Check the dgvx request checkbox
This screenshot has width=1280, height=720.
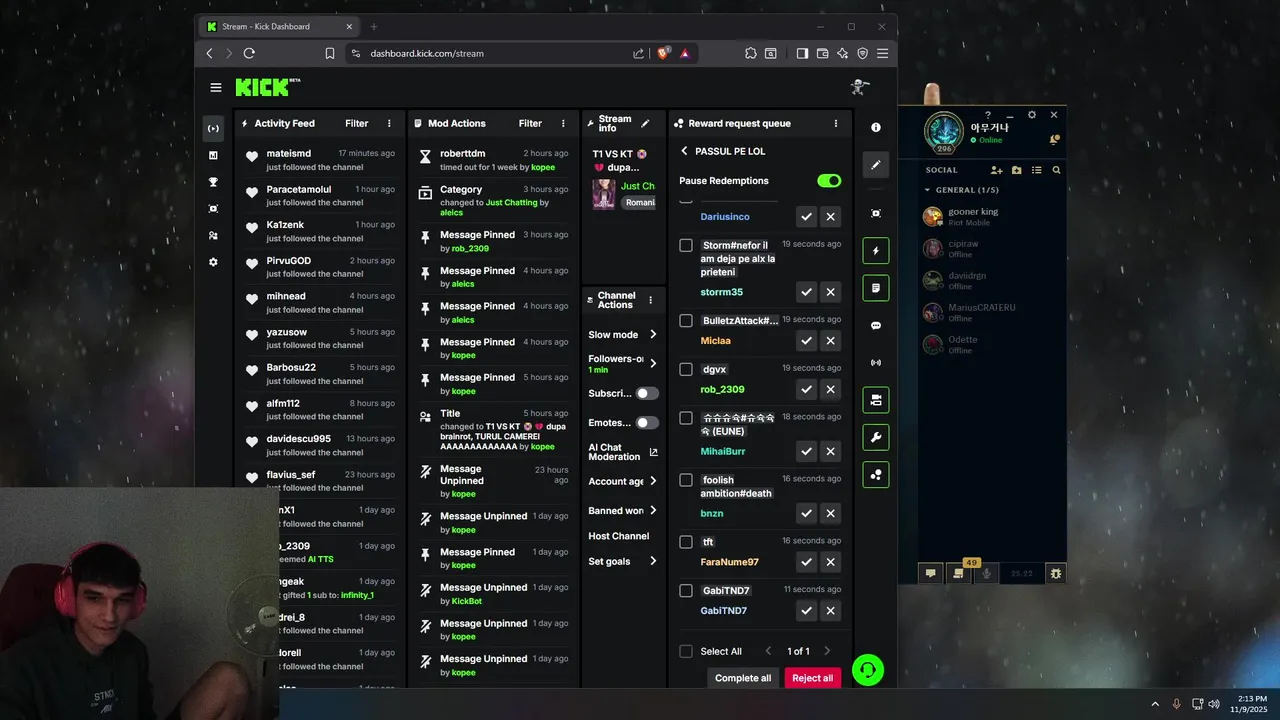click(686, 369)
